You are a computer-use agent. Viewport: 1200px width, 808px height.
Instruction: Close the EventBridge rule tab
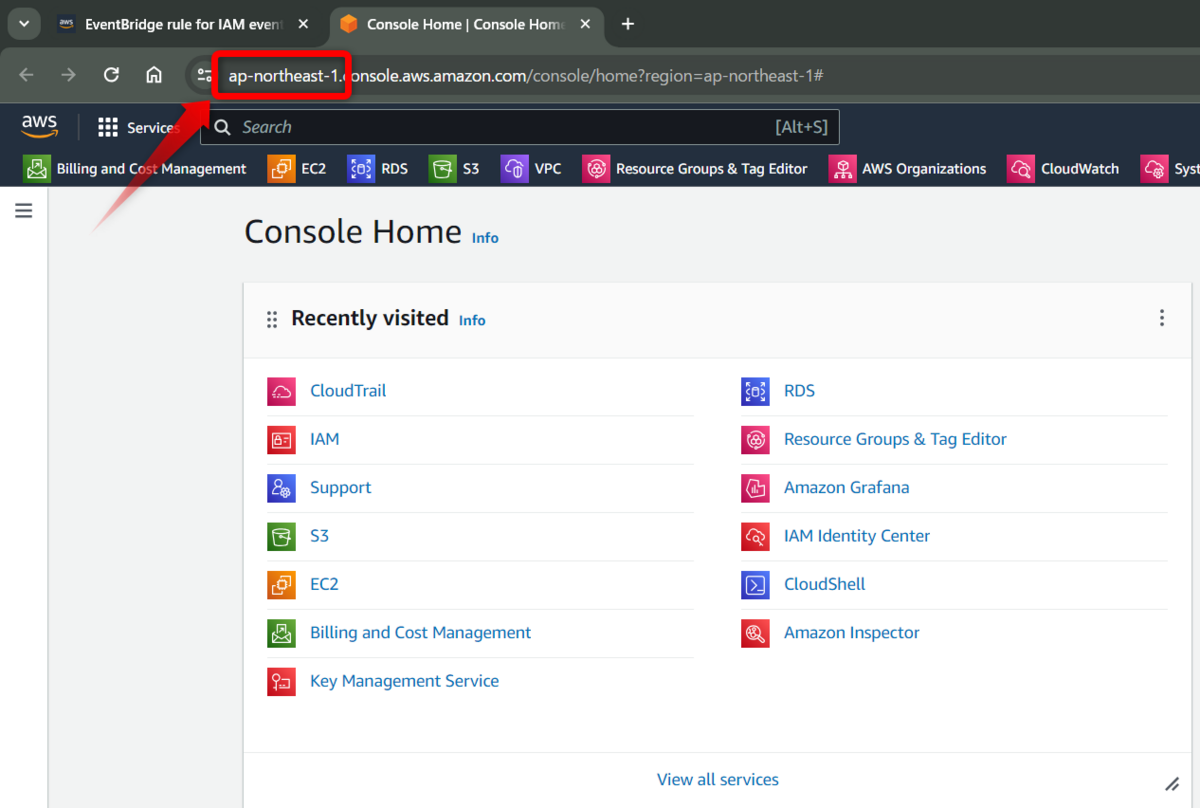(304, 24)
